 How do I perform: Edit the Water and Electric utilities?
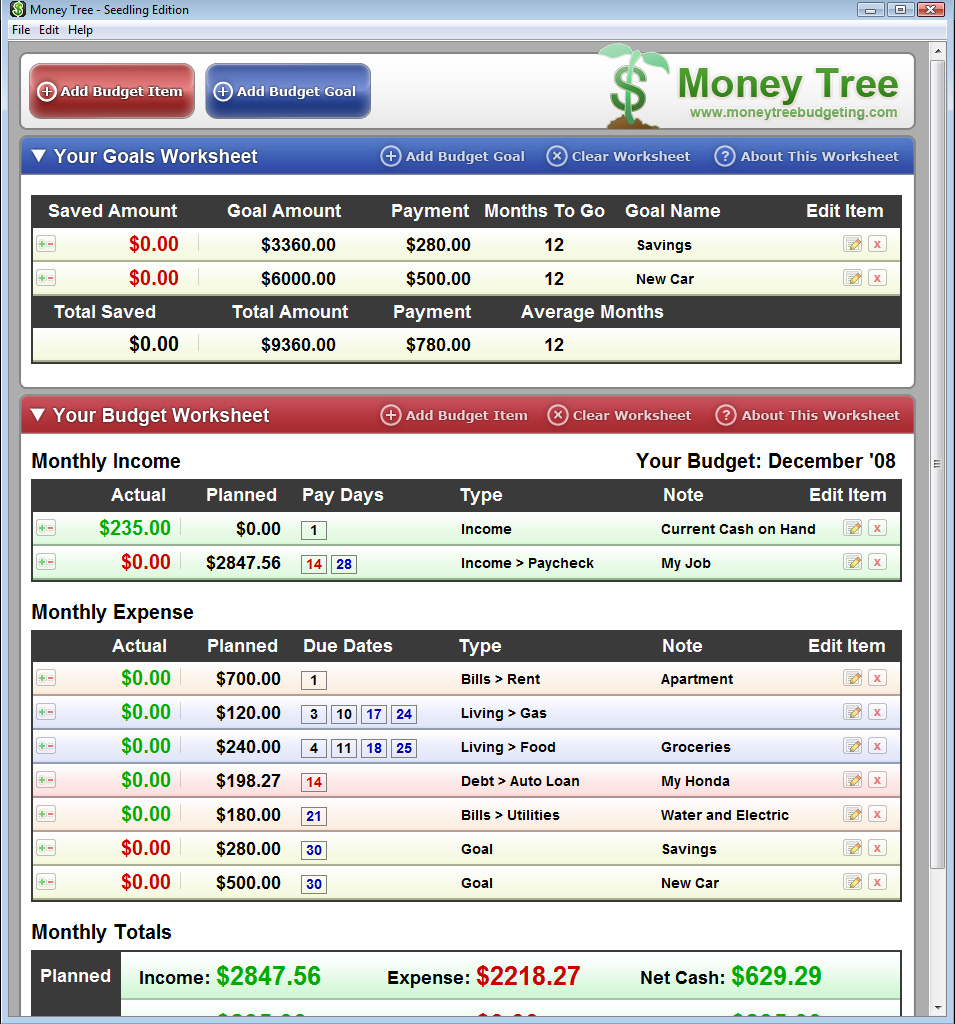click(x=852, y=814)
